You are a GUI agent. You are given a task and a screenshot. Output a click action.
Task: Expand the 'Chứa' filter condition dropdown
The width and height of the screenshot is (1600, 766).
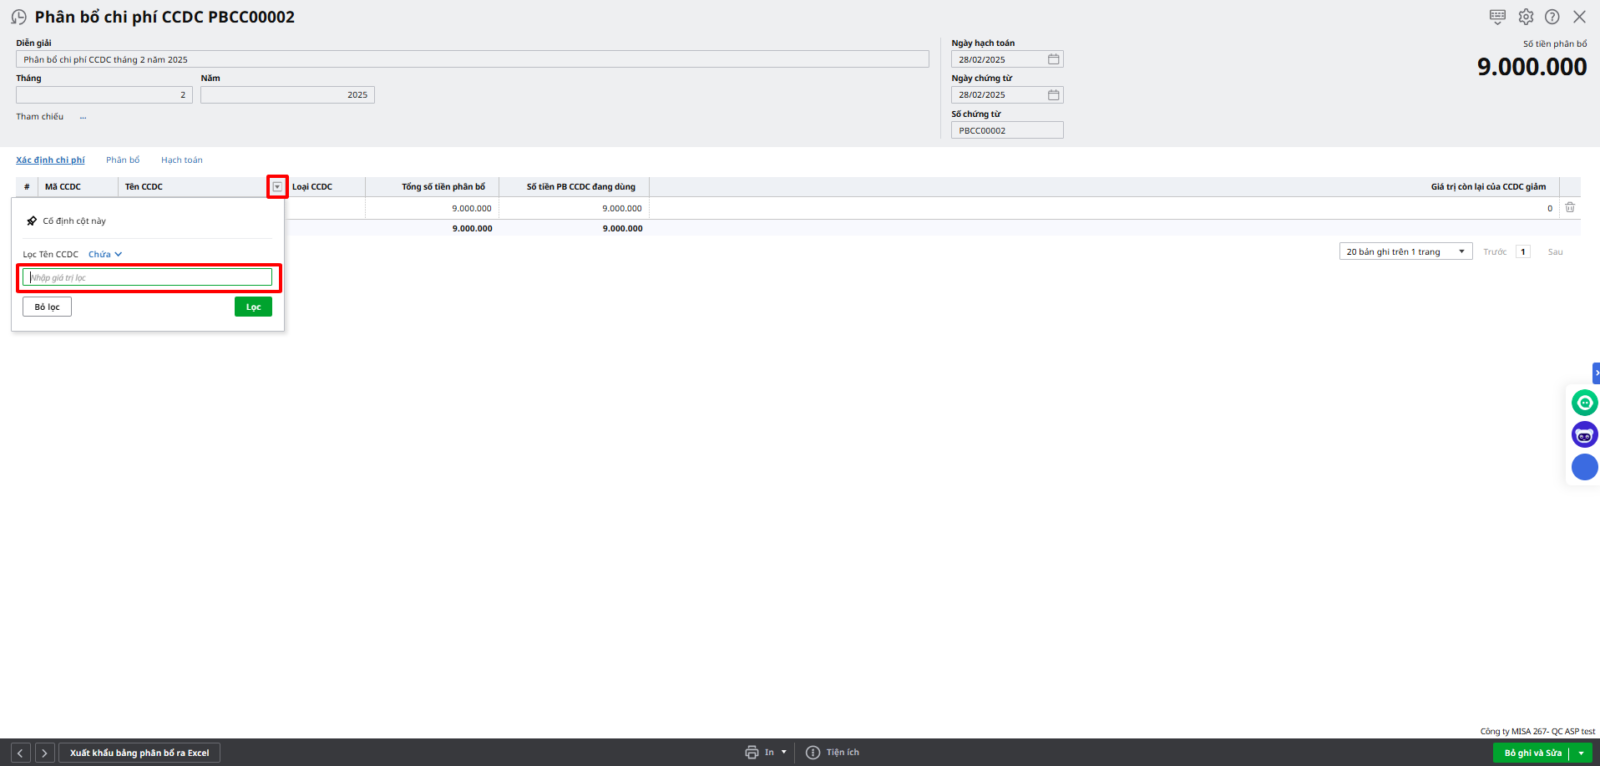pyautogui.click(x=105, y=255)
